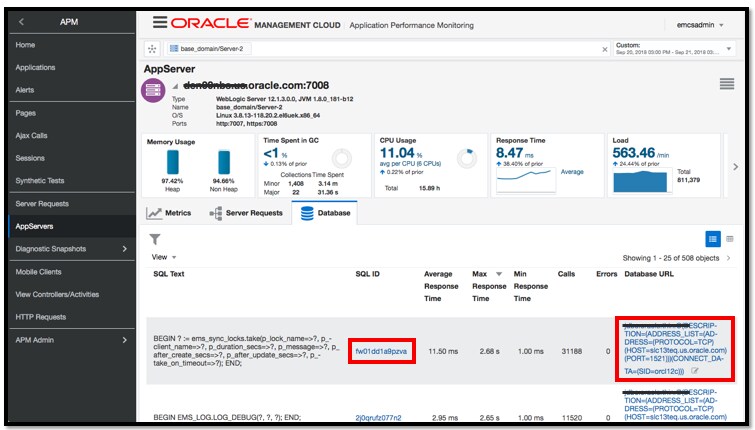
Task: Advance metric cards with the right chevron
Action: click(x=735, y=167)
